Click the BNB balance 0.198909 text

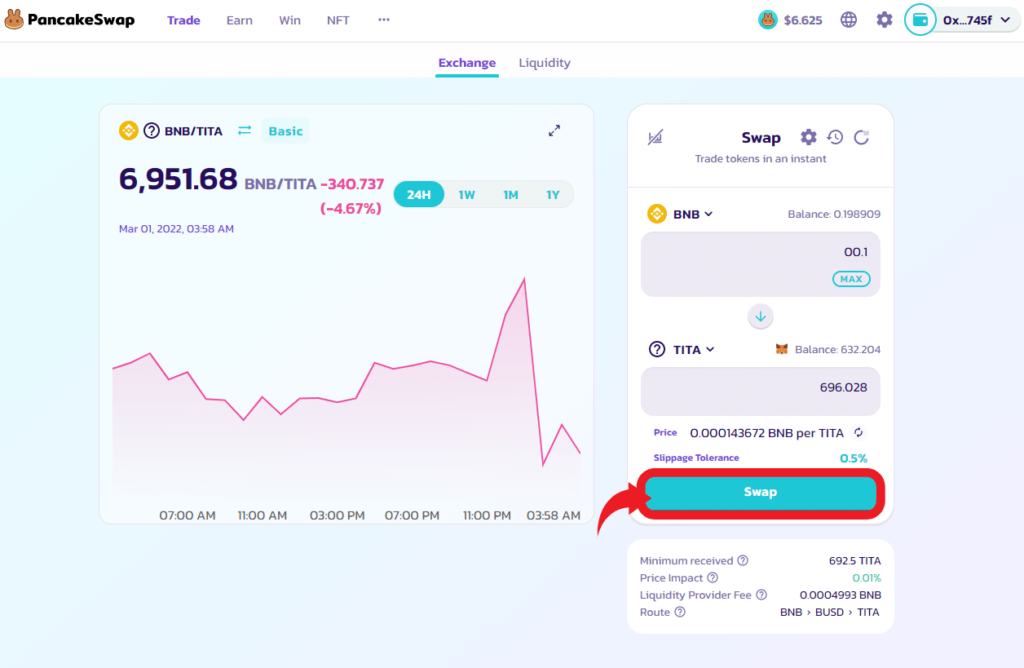pyautogui.click(x=834, y=214)
